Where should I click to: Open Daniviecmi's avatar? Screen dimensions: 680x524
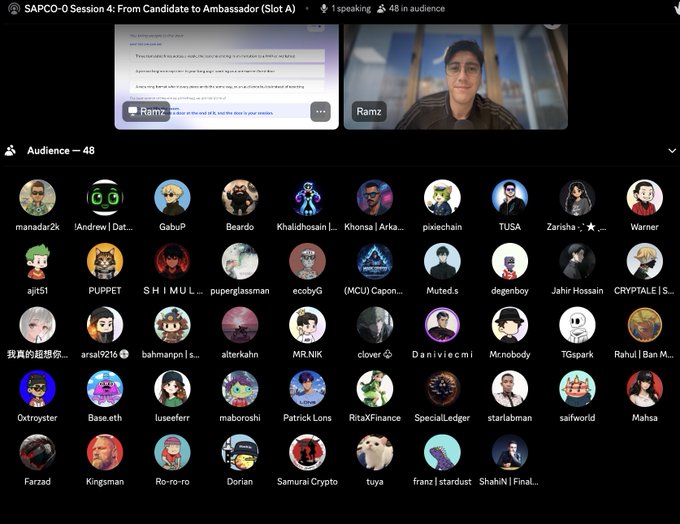tap(442, 325)
